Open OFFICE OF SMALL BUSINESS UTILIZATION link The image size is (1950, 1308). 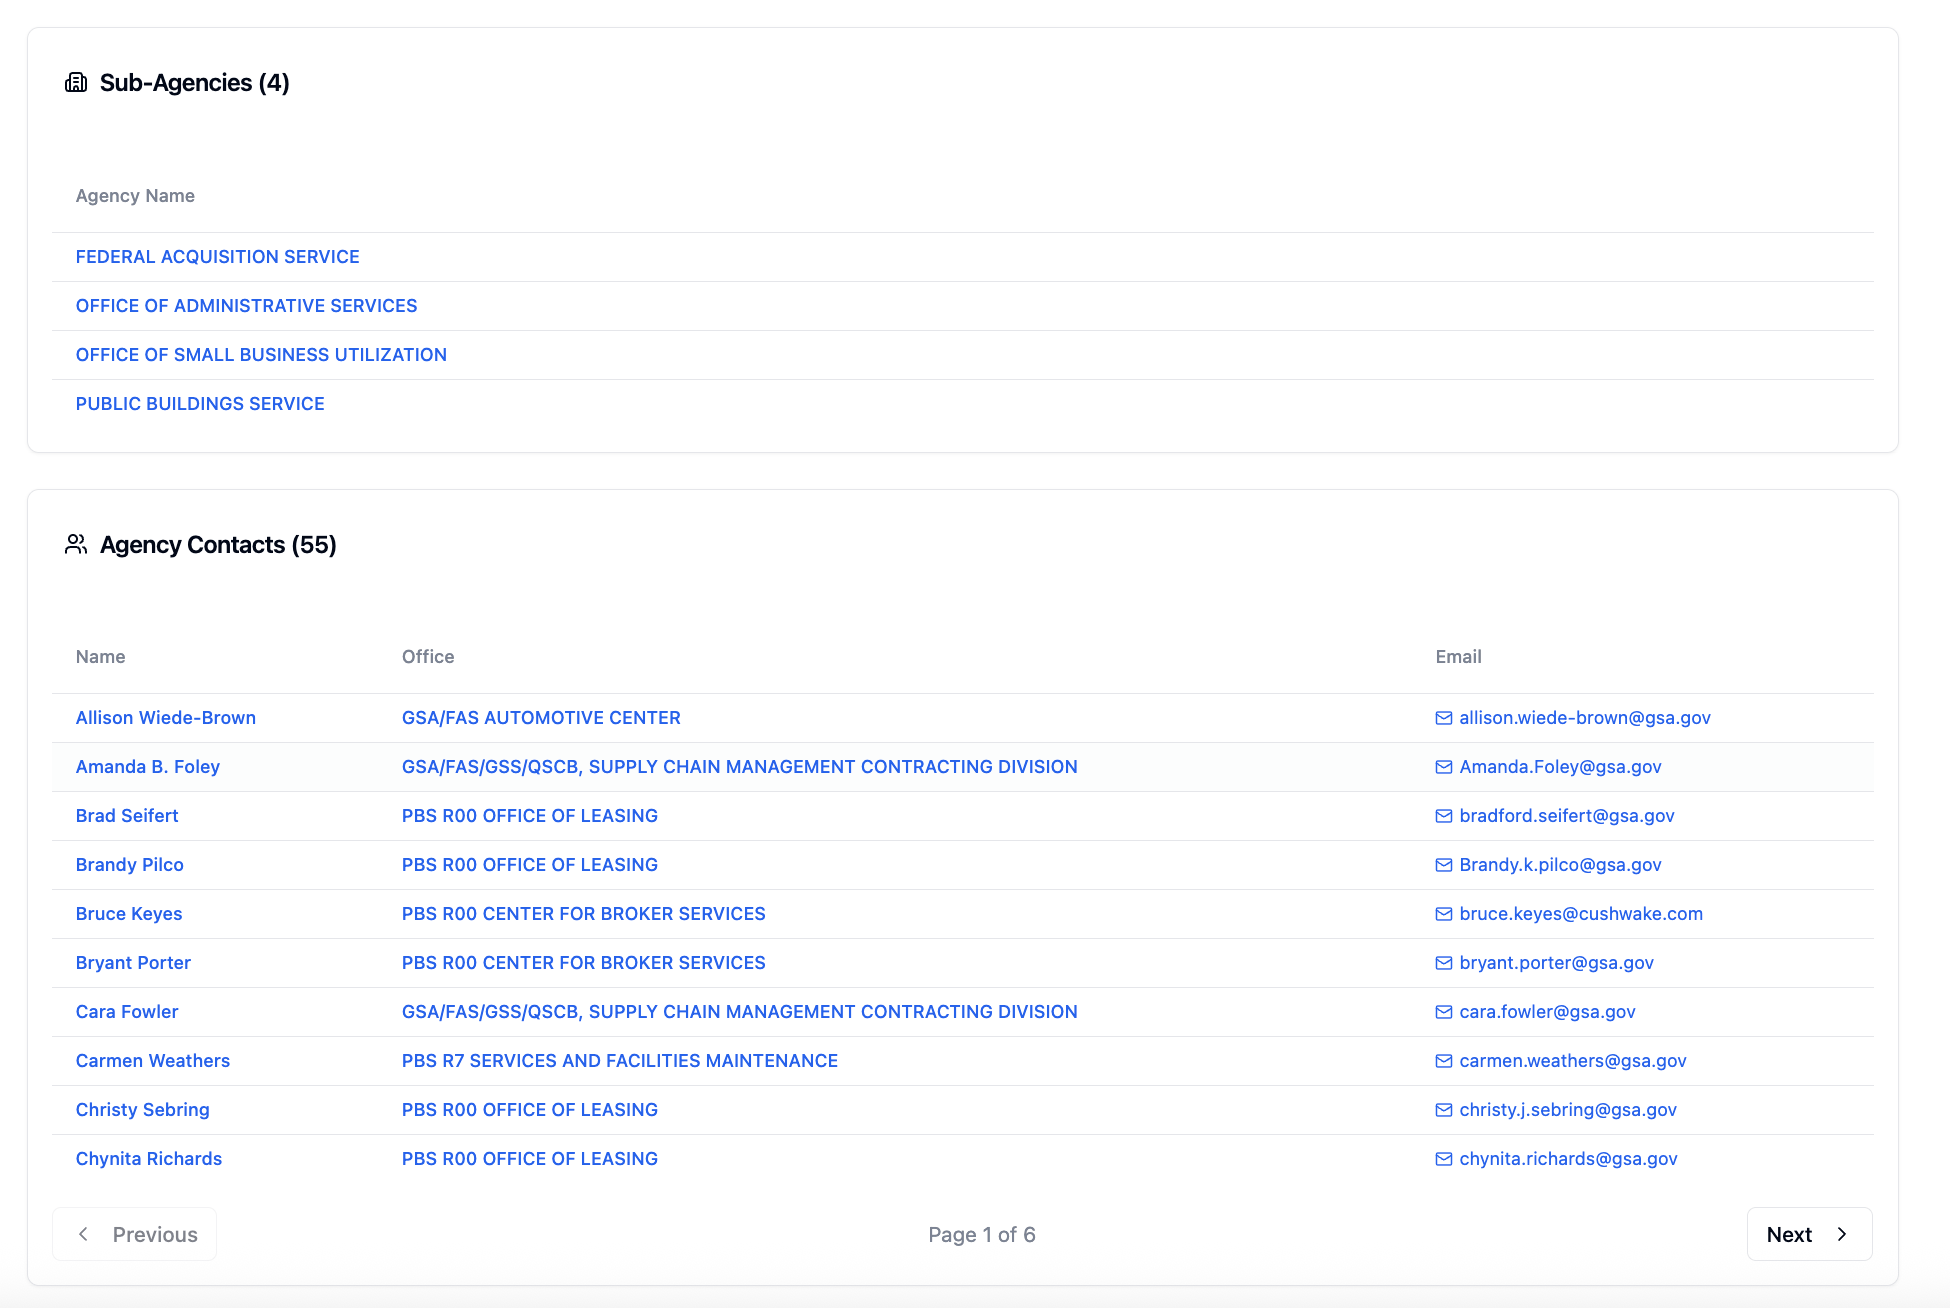tap(261, 355)
